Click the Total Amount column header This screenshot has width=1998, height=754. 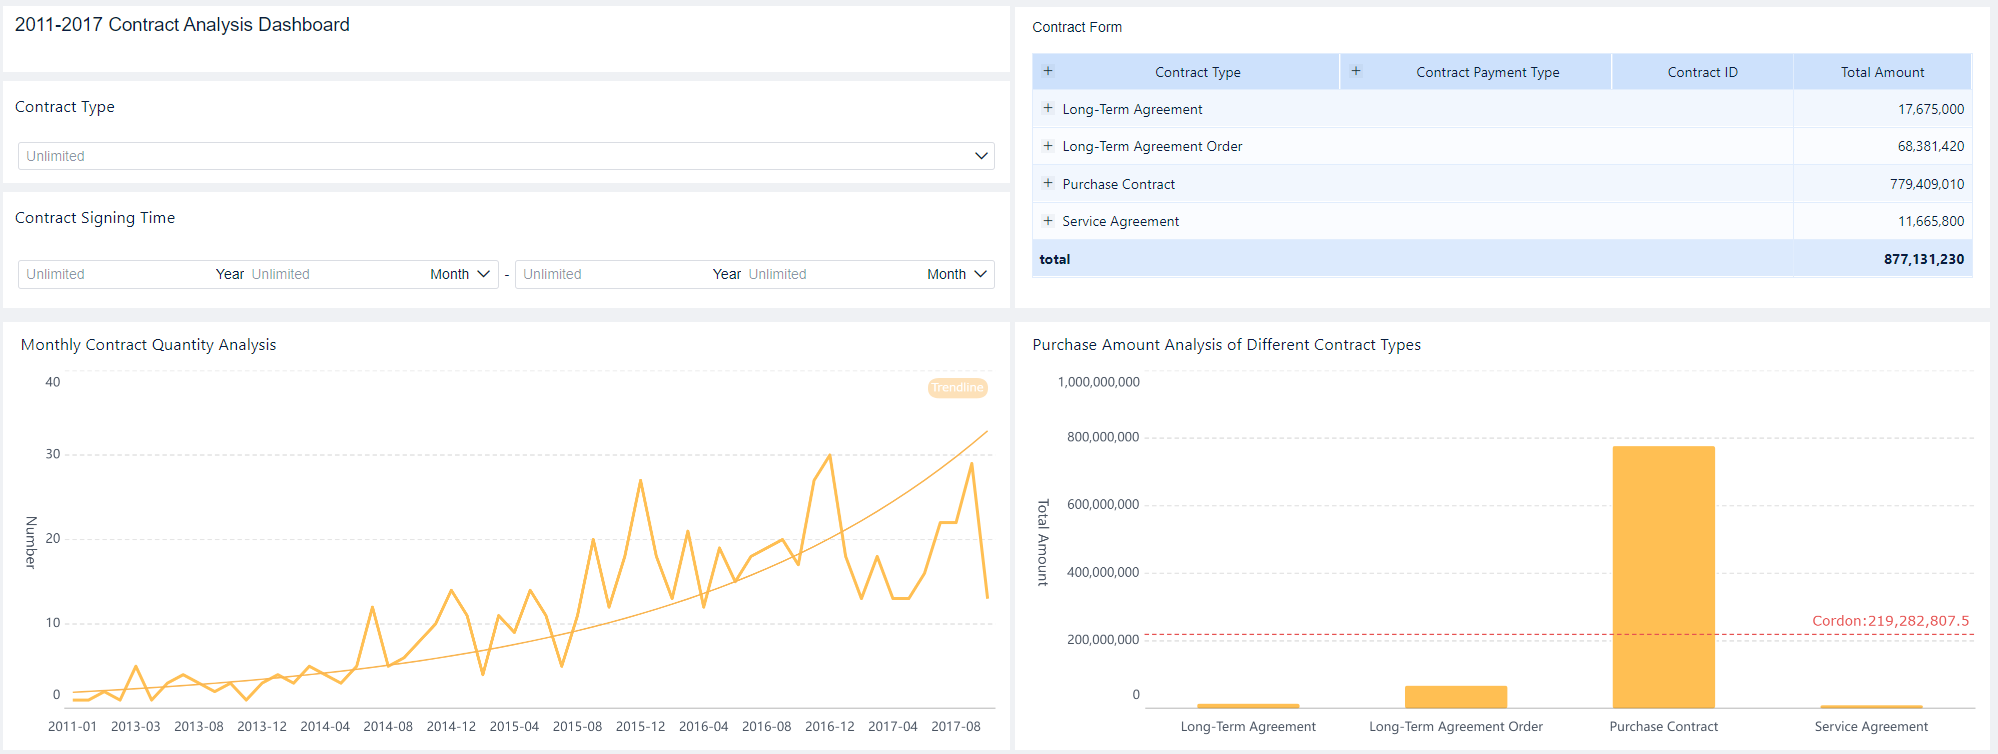[1882, 72]
